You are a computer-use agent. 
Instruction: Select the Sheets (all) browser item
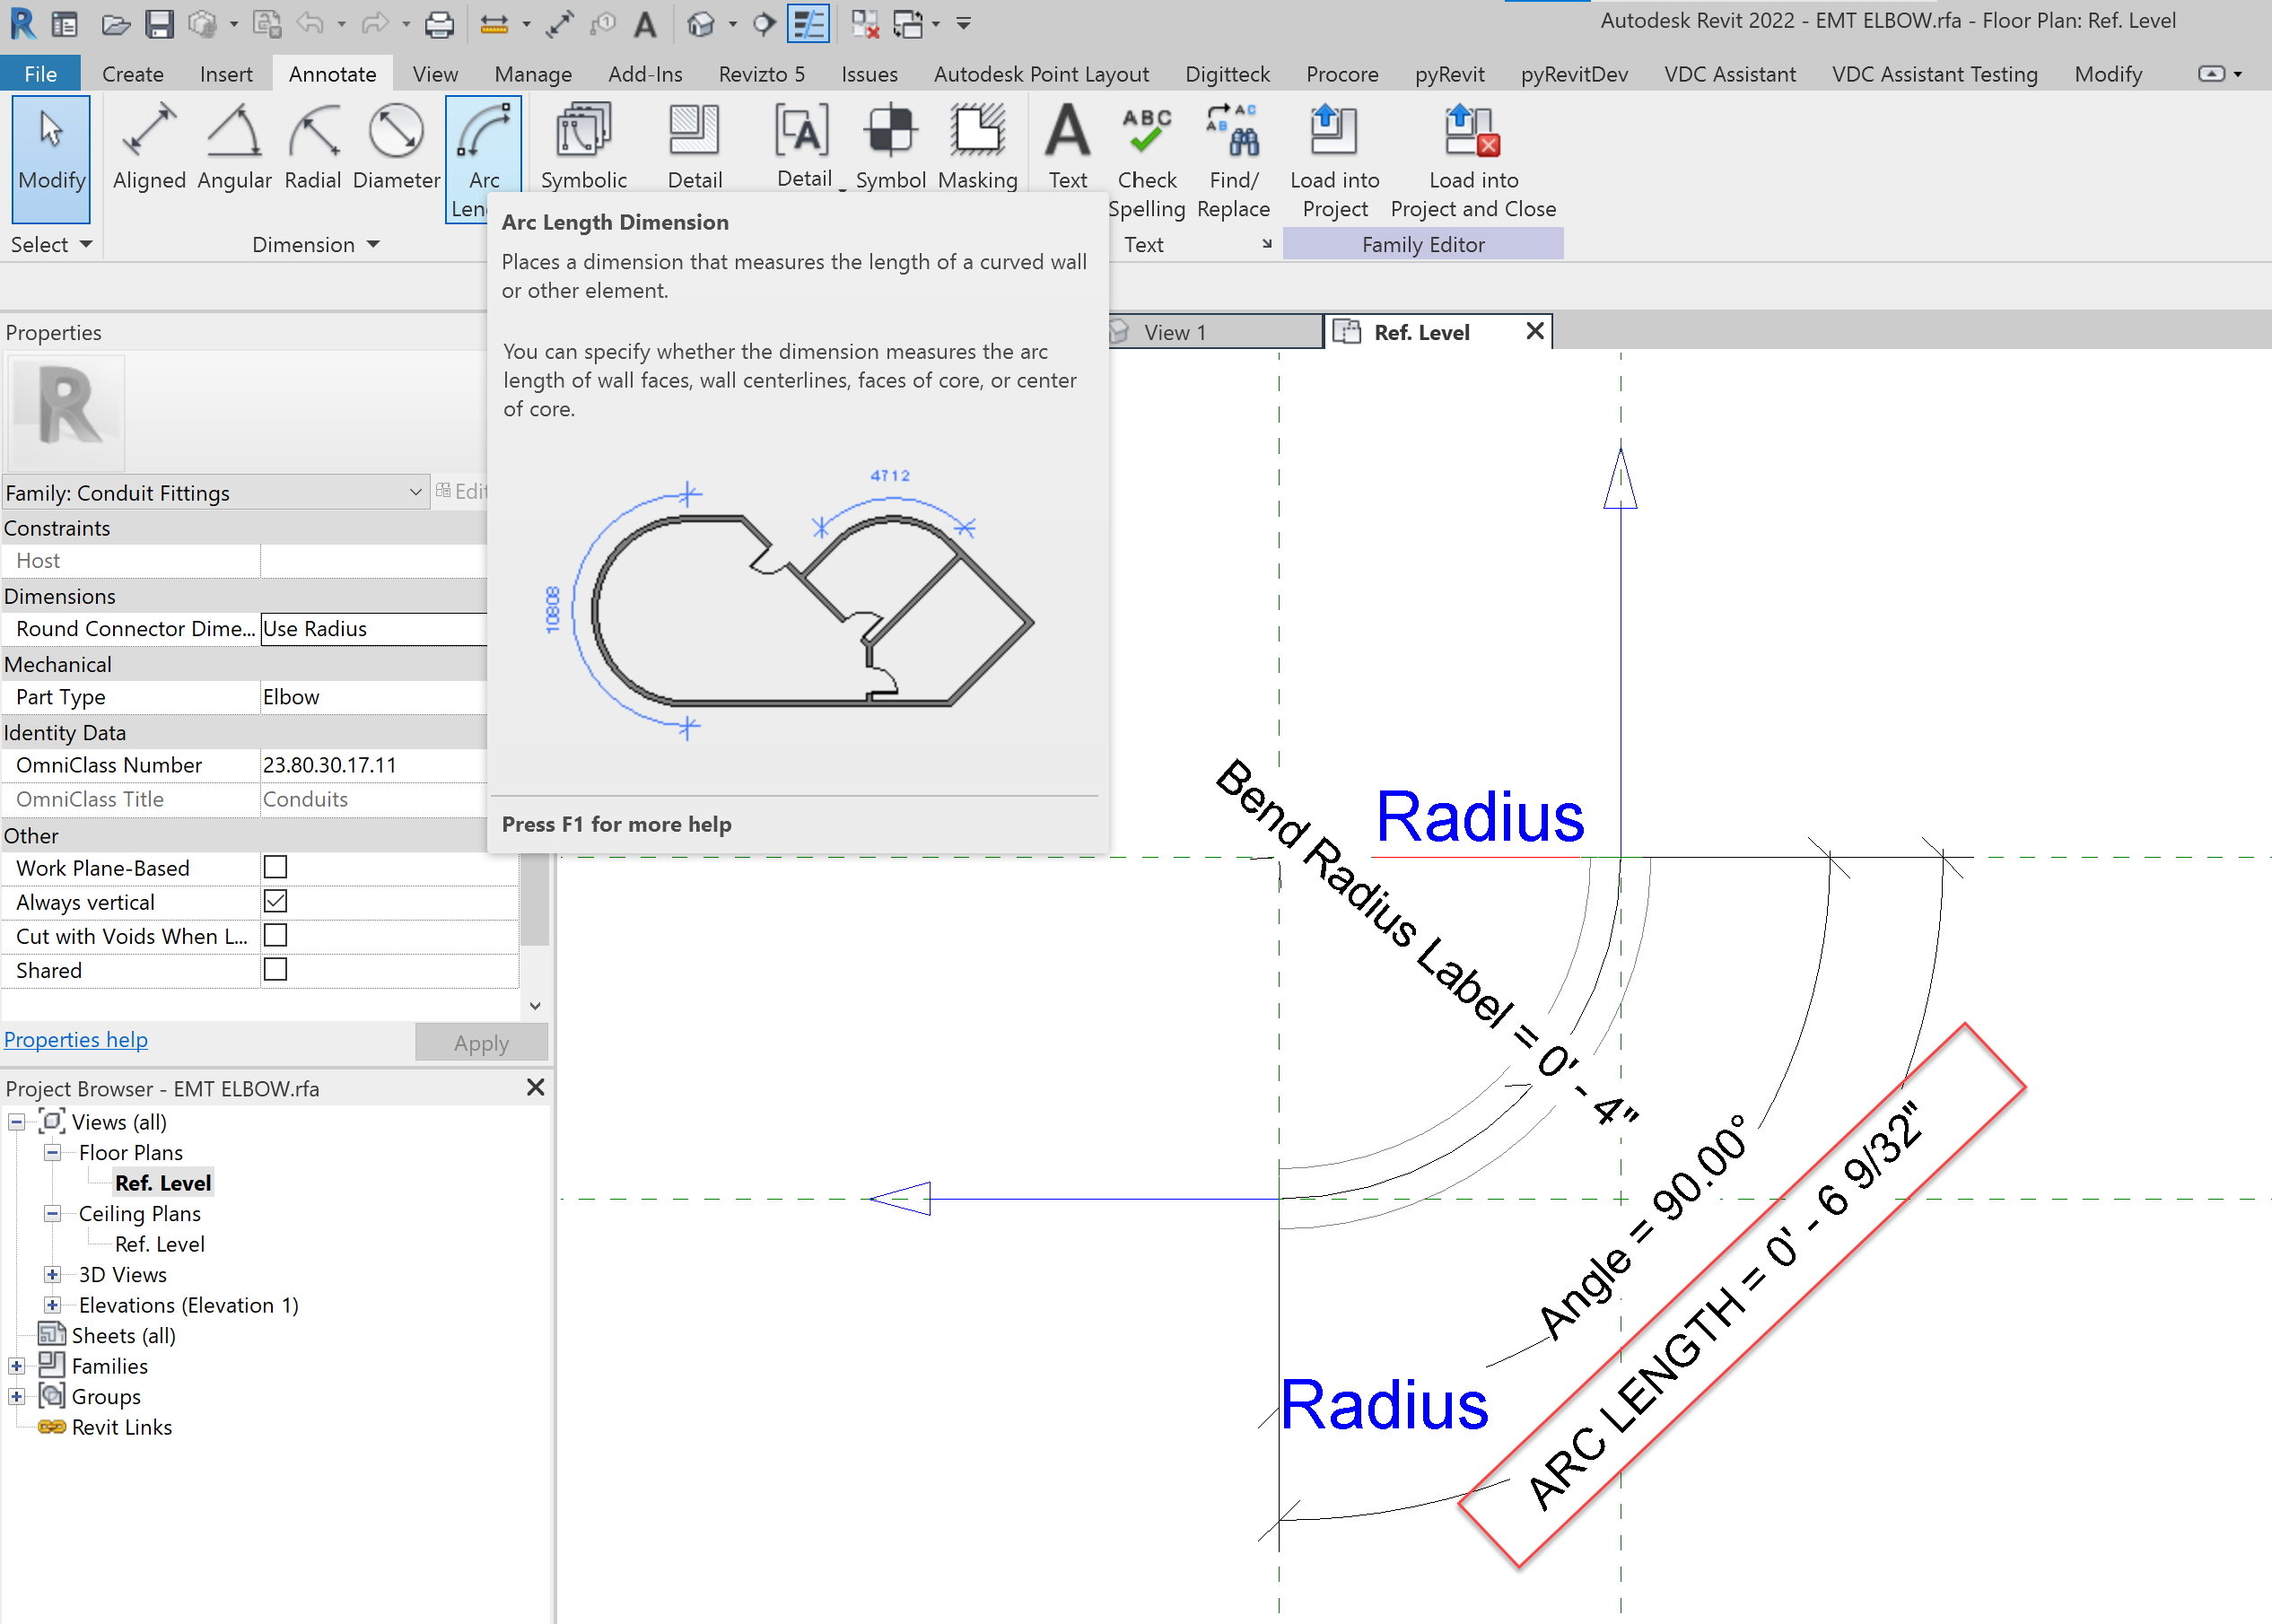pos(123,1335)
